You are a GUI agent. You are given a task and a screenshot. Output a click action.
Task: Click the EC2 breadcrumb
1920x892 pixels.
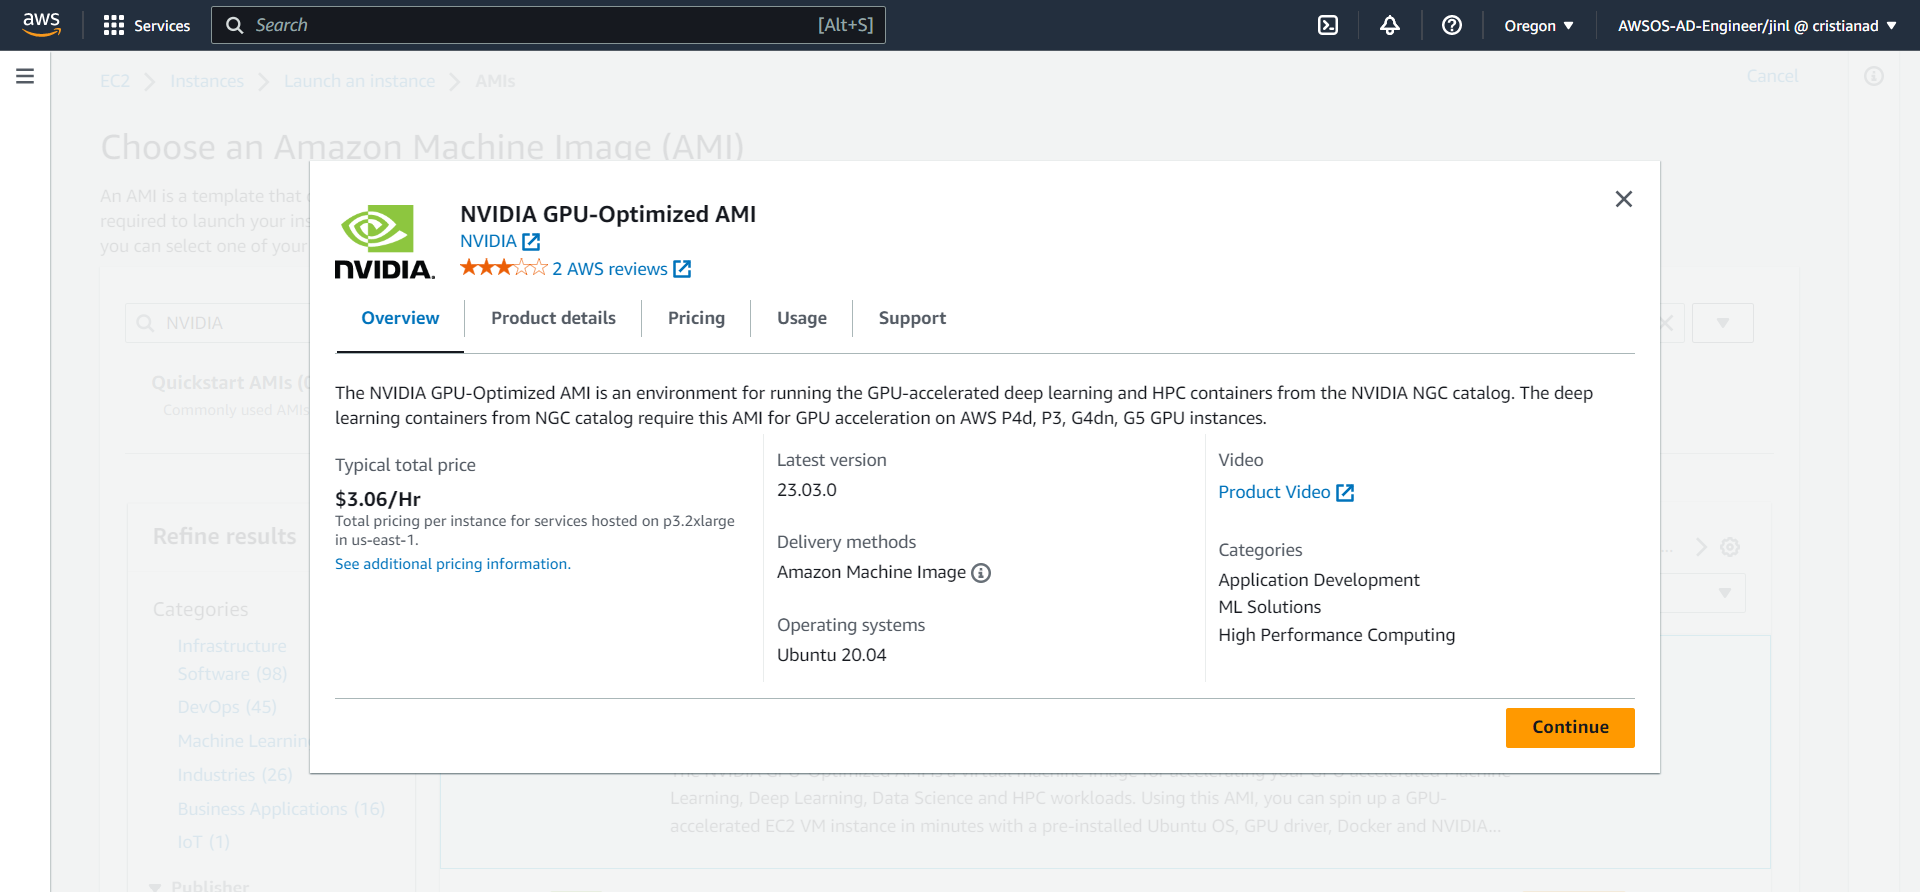115,81
